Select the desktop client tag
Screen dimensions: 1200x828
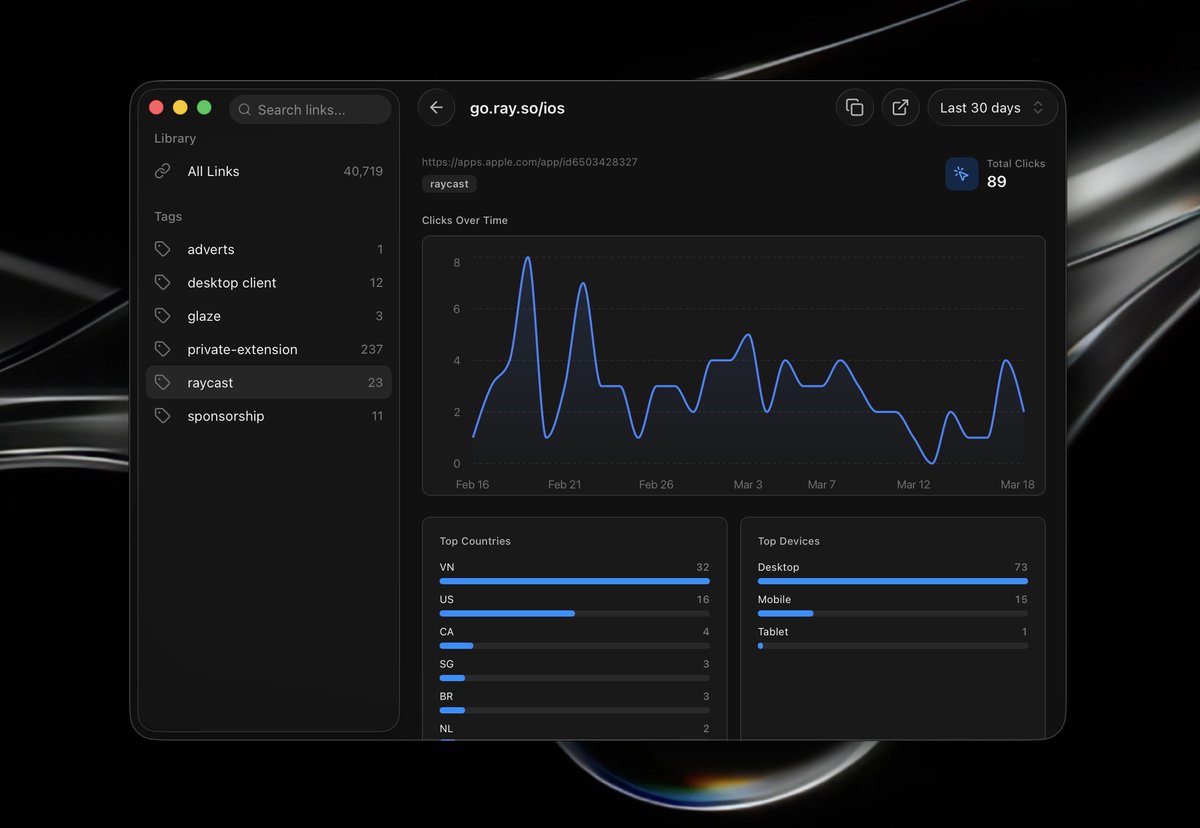pyautogui.click(x=269, y=283)
